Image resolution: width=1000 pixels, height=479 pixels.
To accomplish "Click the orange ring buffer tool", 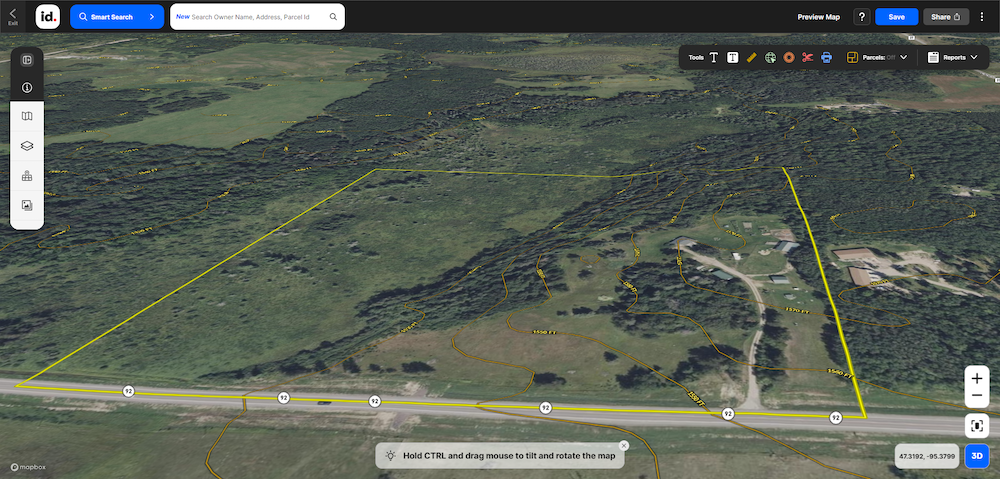I will pos(789,58).
